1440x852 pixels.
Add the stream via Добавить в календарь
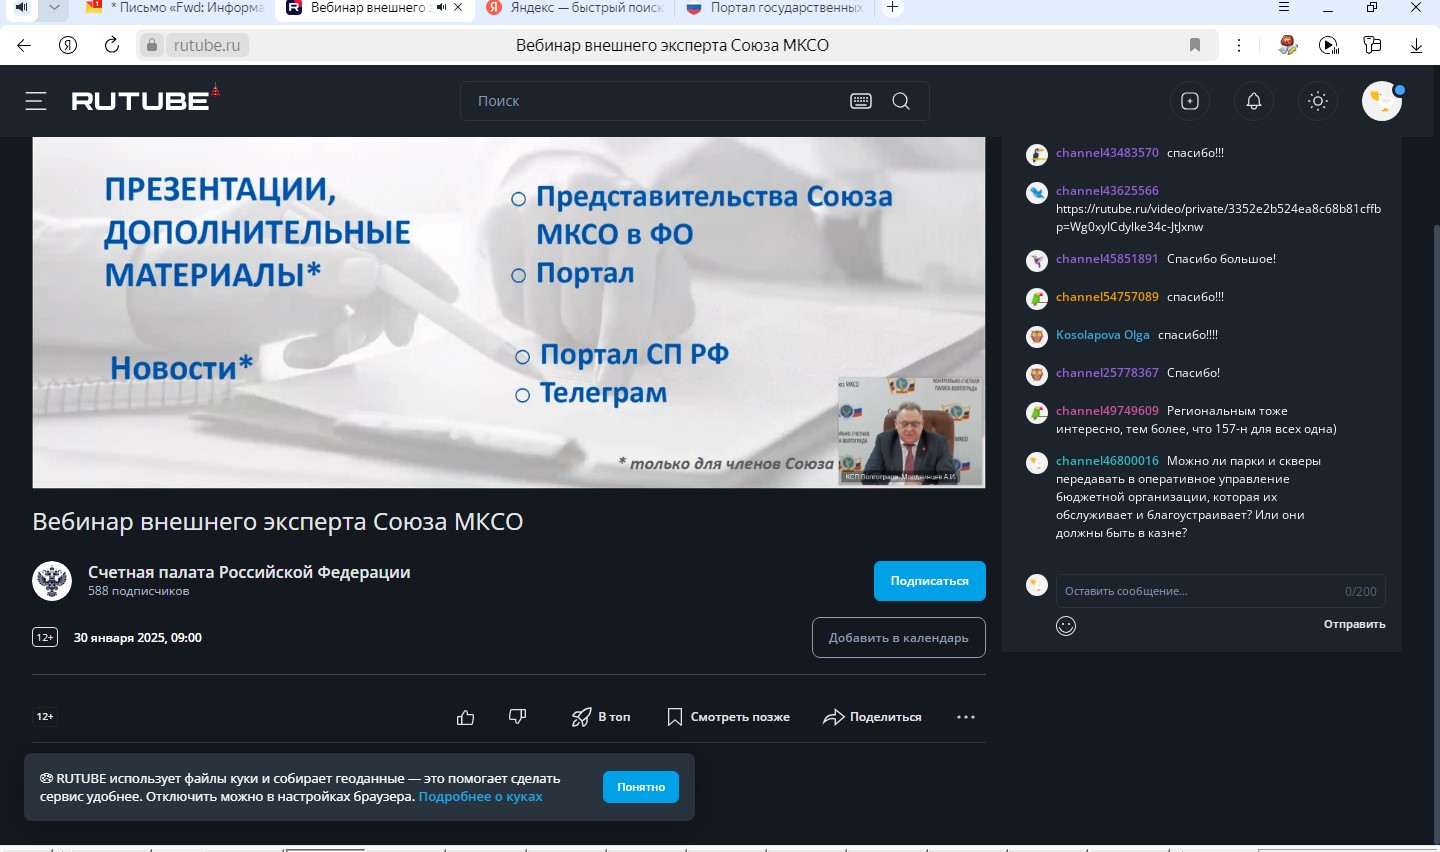tap(898, 638)
